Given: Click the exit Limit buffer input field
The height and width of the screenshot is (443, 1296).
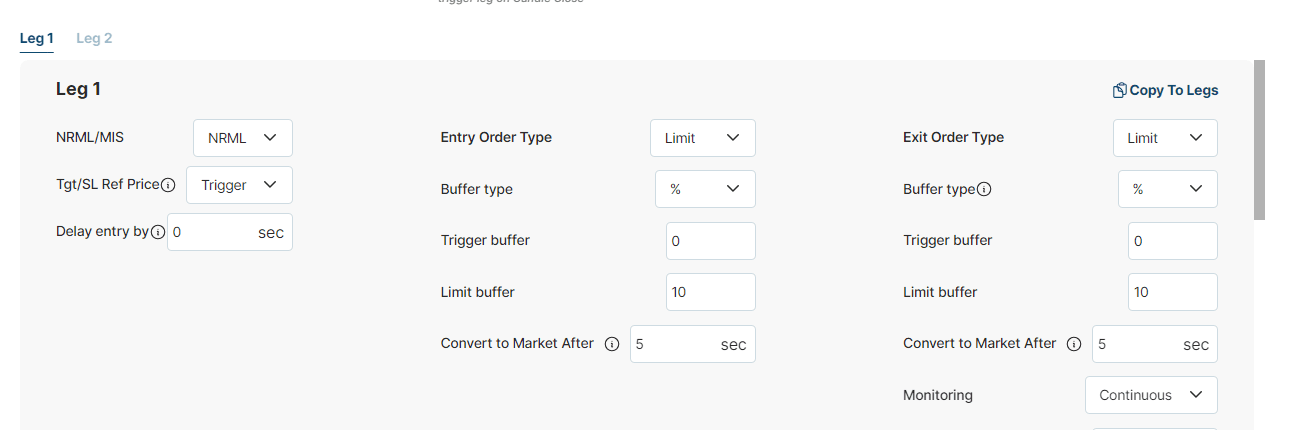Looking at the screenshot, I should click(x=1172, y=292).
